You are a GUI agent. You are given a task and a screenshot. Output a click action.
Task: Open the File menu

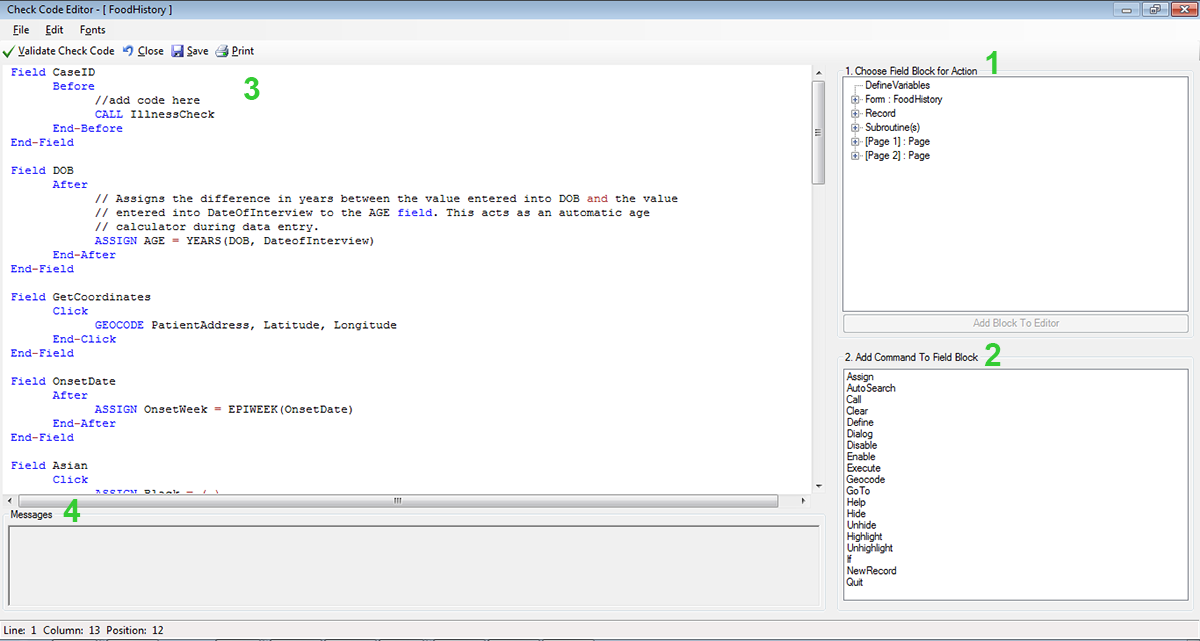click(21, 30)
